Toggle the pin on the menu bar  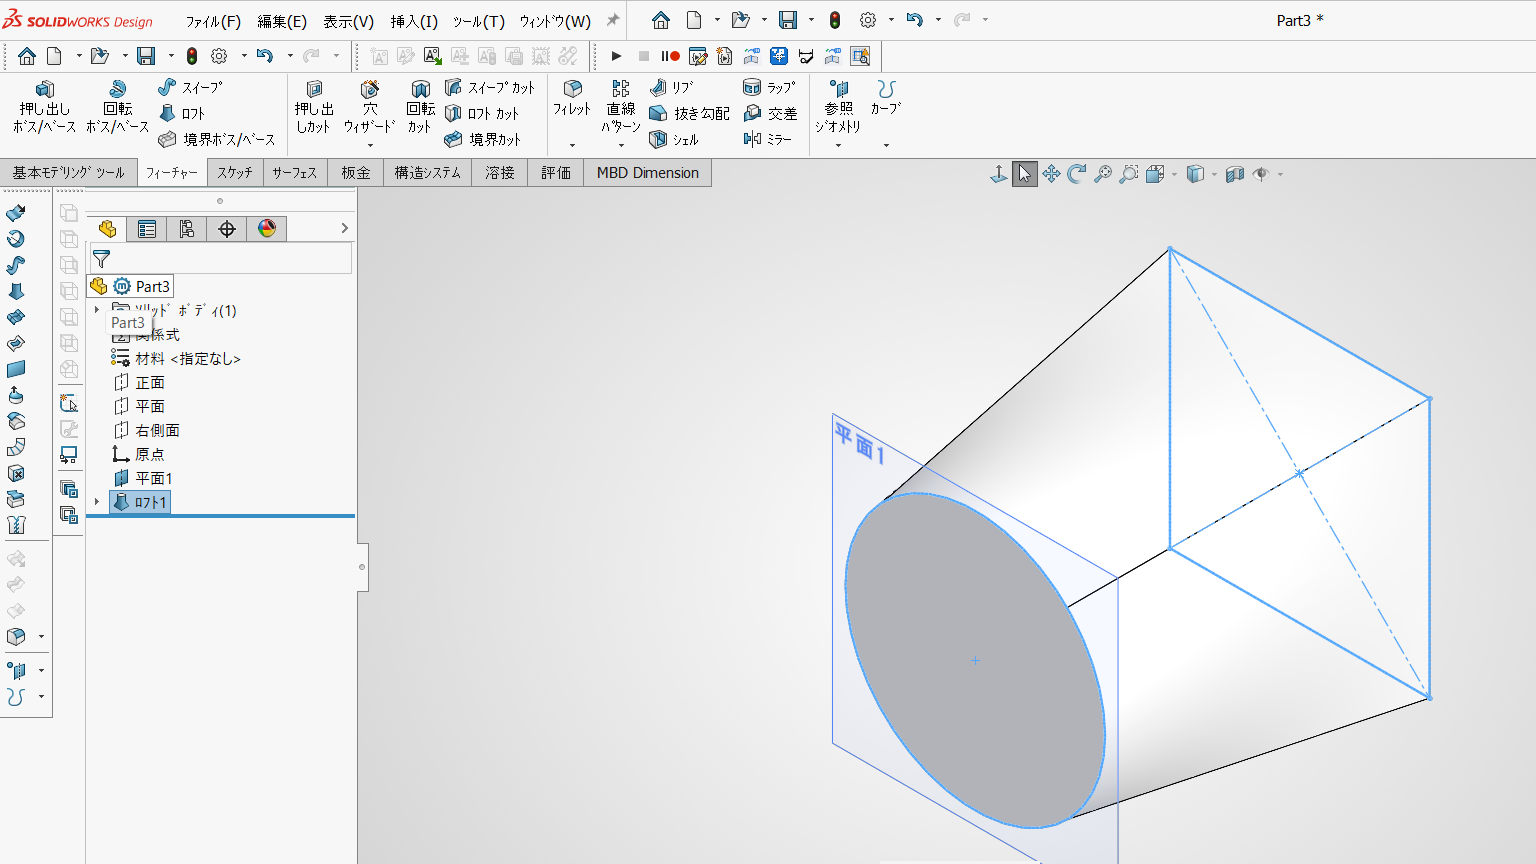click(613, 20)
